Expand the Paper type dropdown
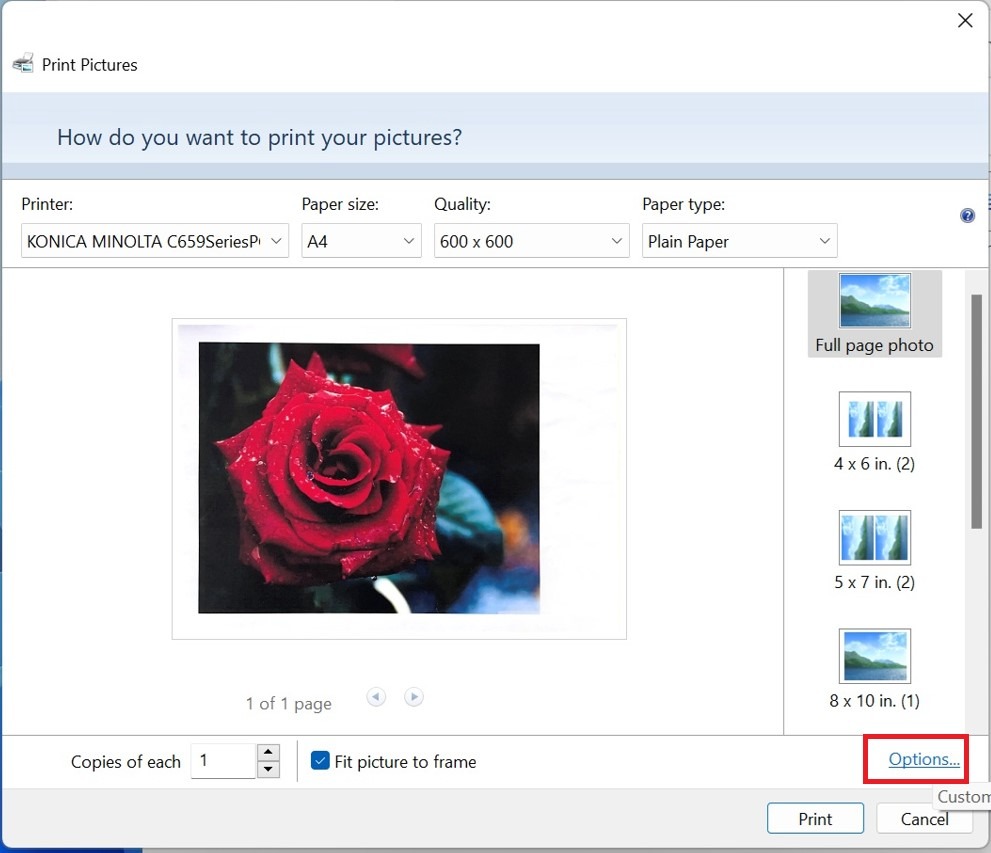The height and width of the screenshot is (853, 991). [x=739, y=241]
